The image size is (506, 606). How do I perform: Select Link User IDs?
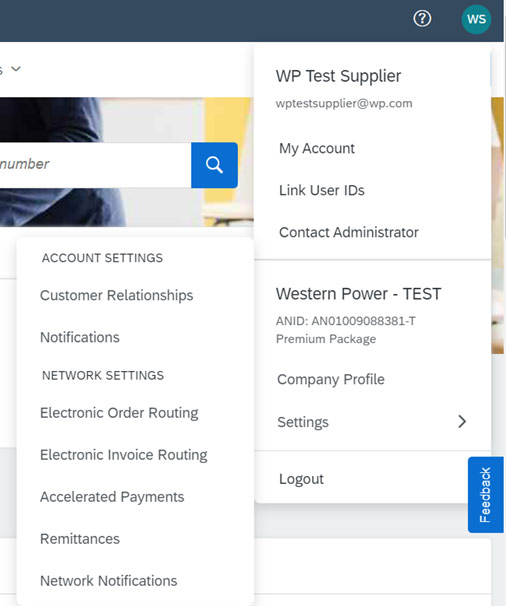point(322,190)
